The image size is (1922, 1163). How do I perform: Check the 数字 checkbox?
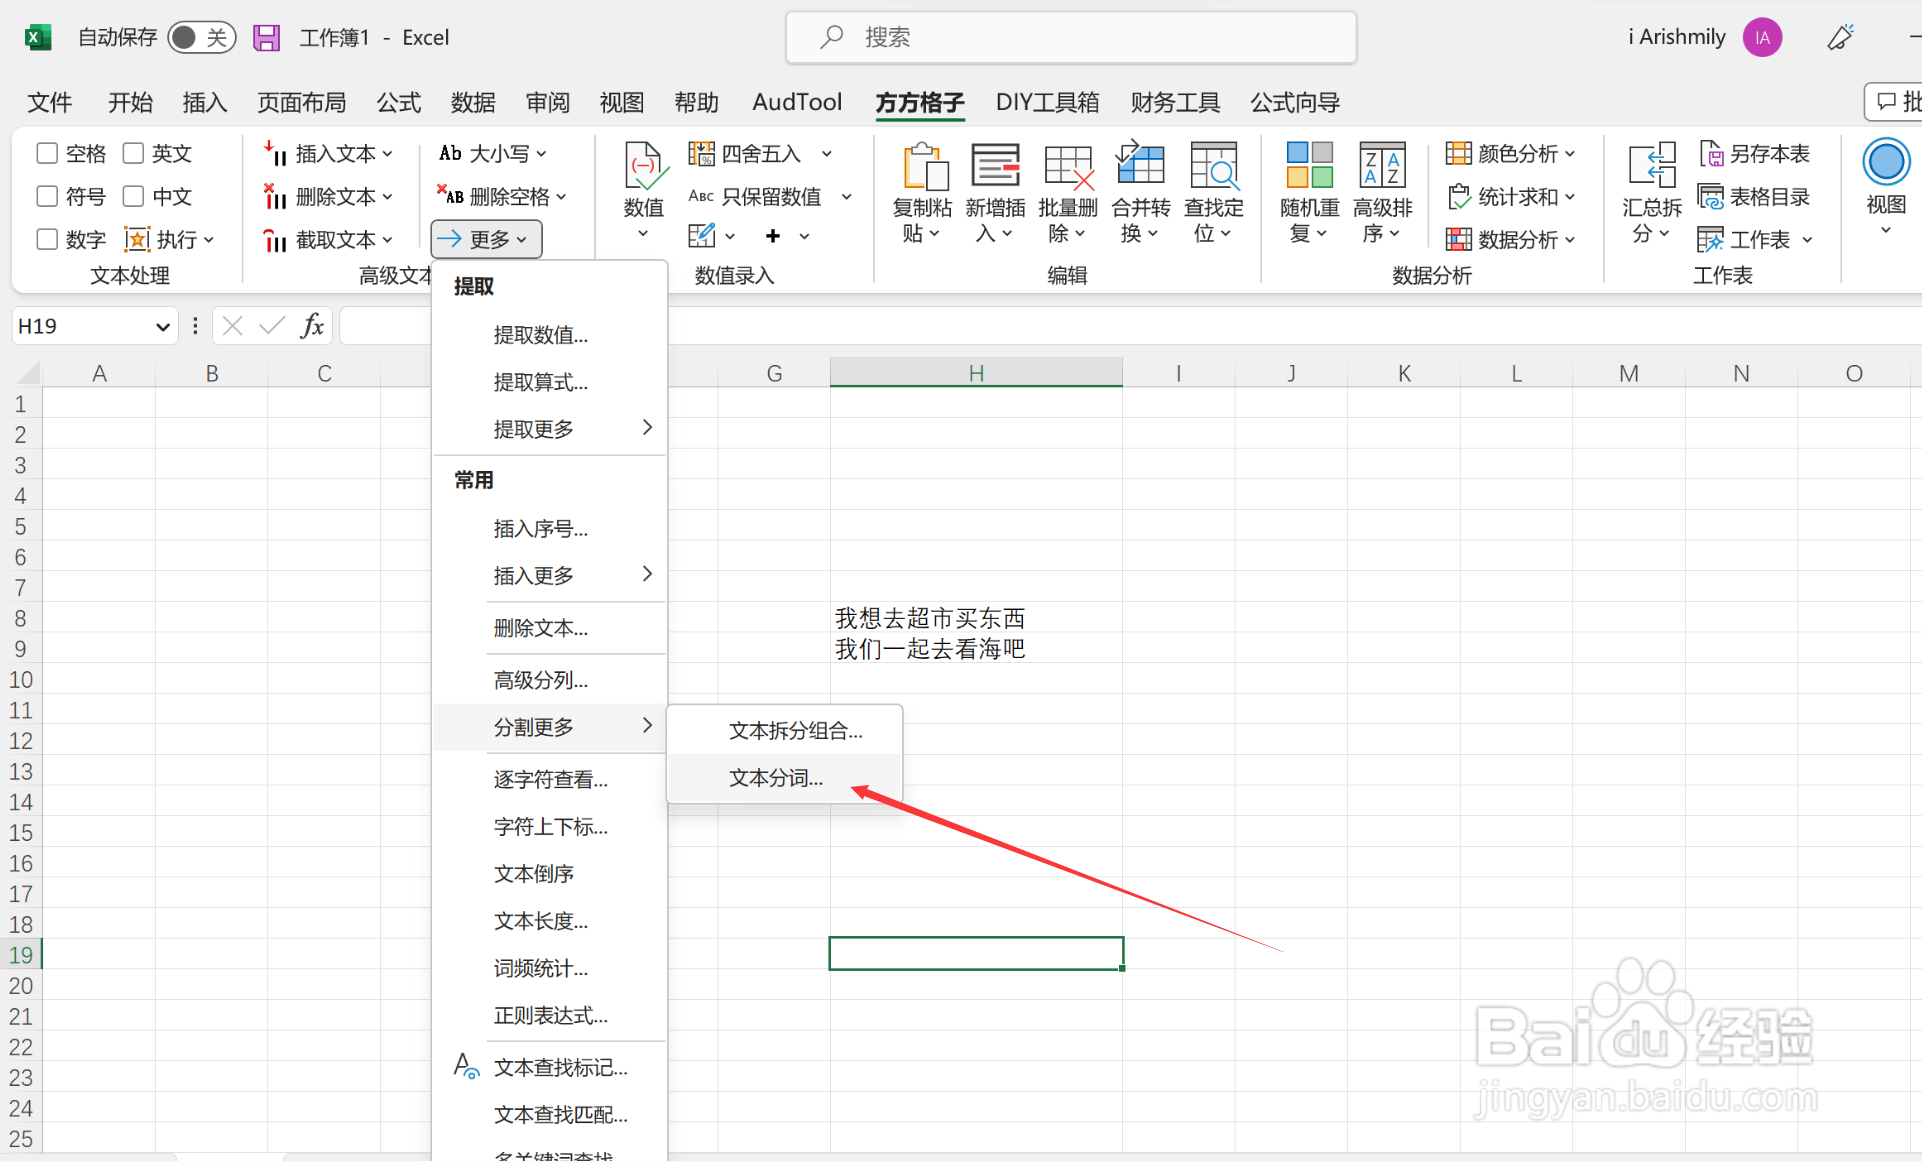coord(47,239)
